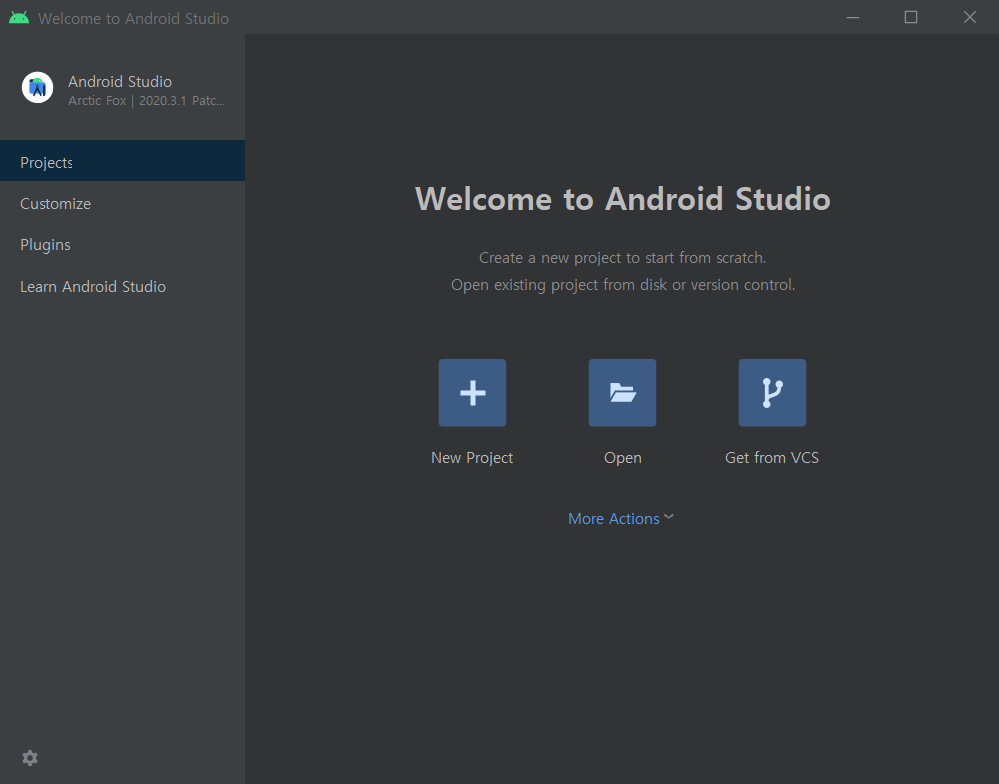The width and height of the screenshot is (999, 784).
Task: Click the New Project plus icon
Action: (x=472, y=392)
